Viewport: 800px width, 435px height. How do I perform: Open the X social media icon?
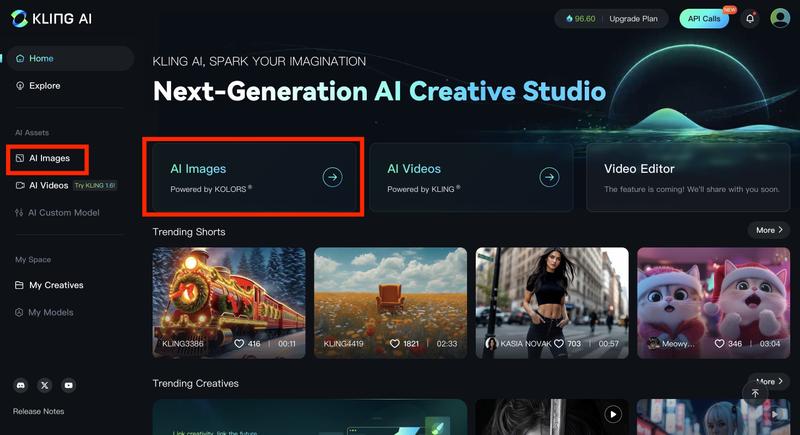44,385
